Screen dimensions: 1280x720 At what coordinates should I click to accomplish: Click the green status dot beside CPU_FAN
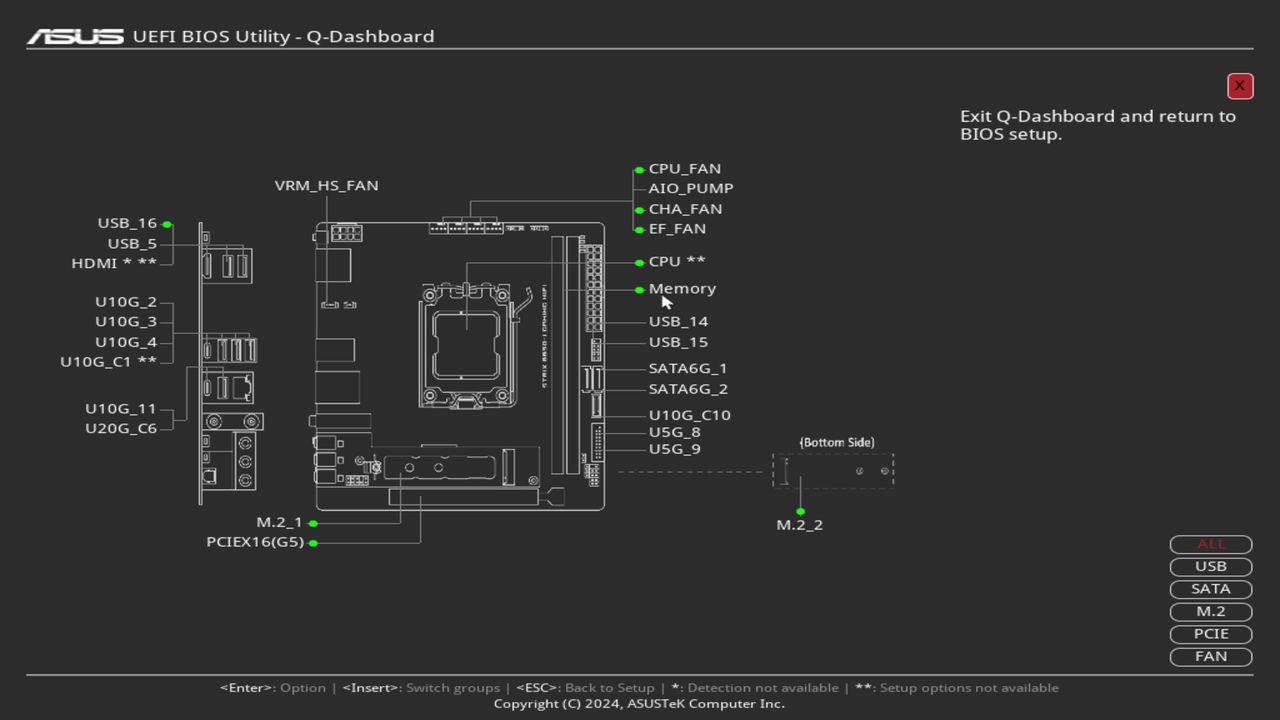(x=639, y=170)
